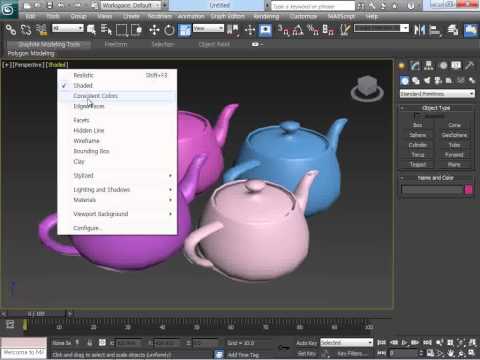Viewport: 480px width, 360px height.
Task: Toggle the Auto Key mode
Action: click(x=306, y=343)
